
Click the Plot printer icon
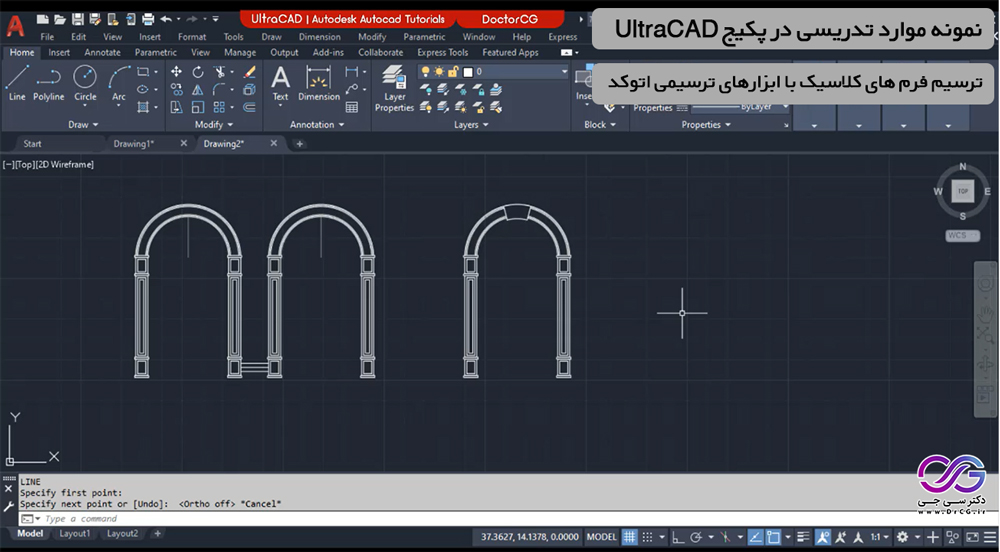[x=148, y=19]
